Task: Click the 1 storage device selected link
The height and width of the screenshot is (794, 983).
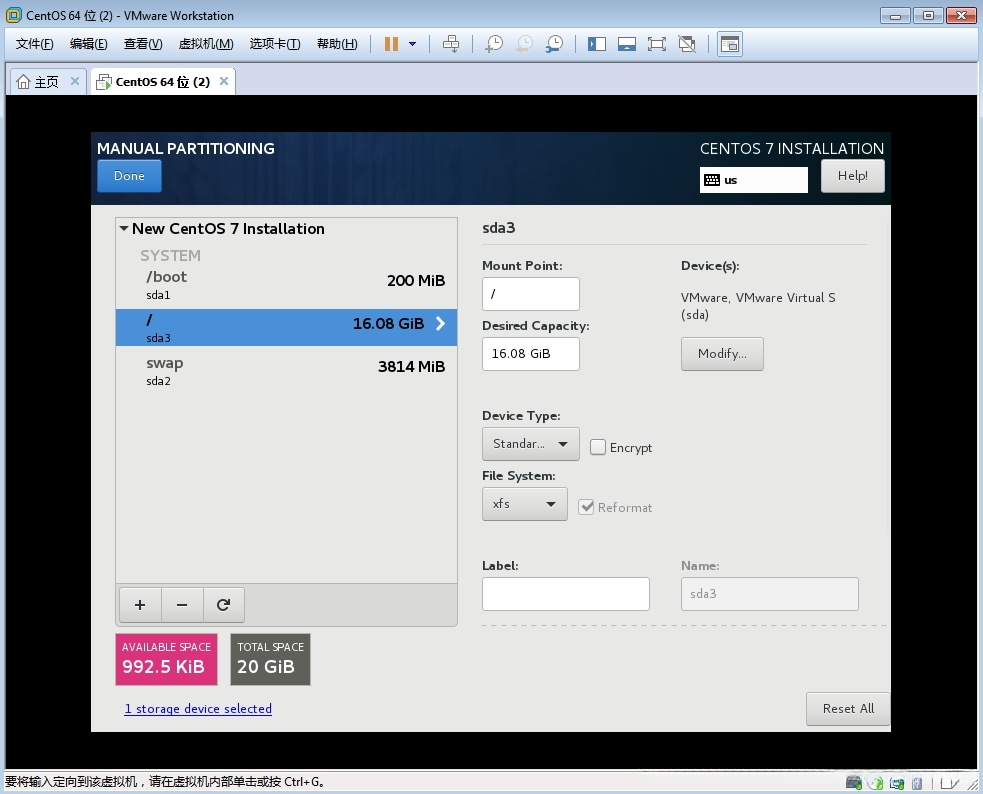Action: point(198,709)
